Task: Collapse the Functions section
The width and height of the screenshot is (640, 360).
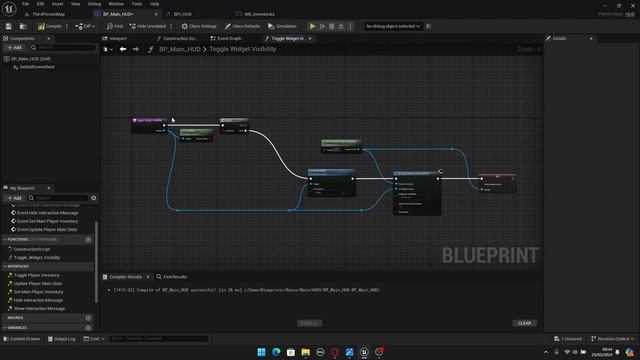Action: pos(5,240)
